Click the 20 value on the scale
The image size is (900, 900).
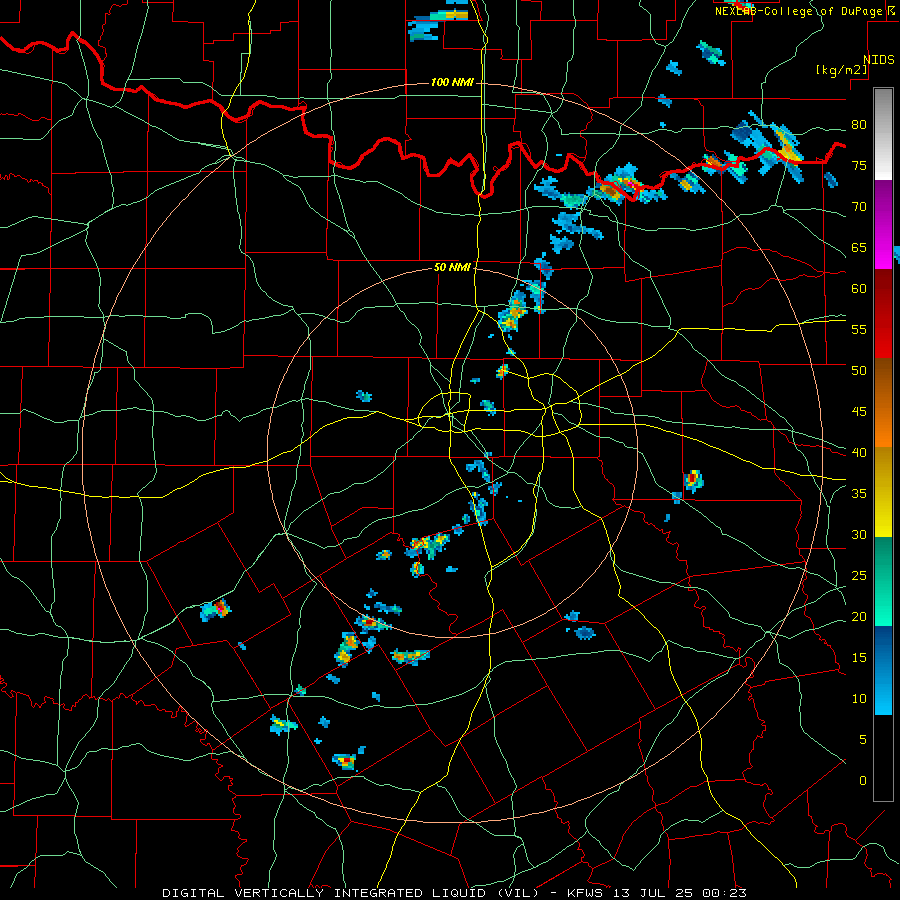[x=859, y=616]
